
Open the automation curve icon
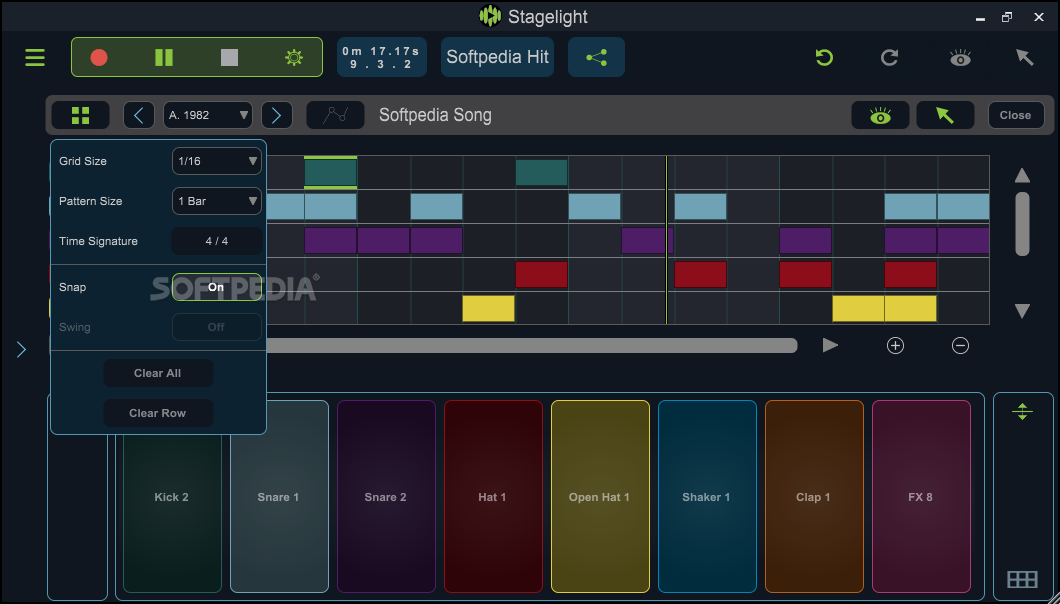pos(335,115)
